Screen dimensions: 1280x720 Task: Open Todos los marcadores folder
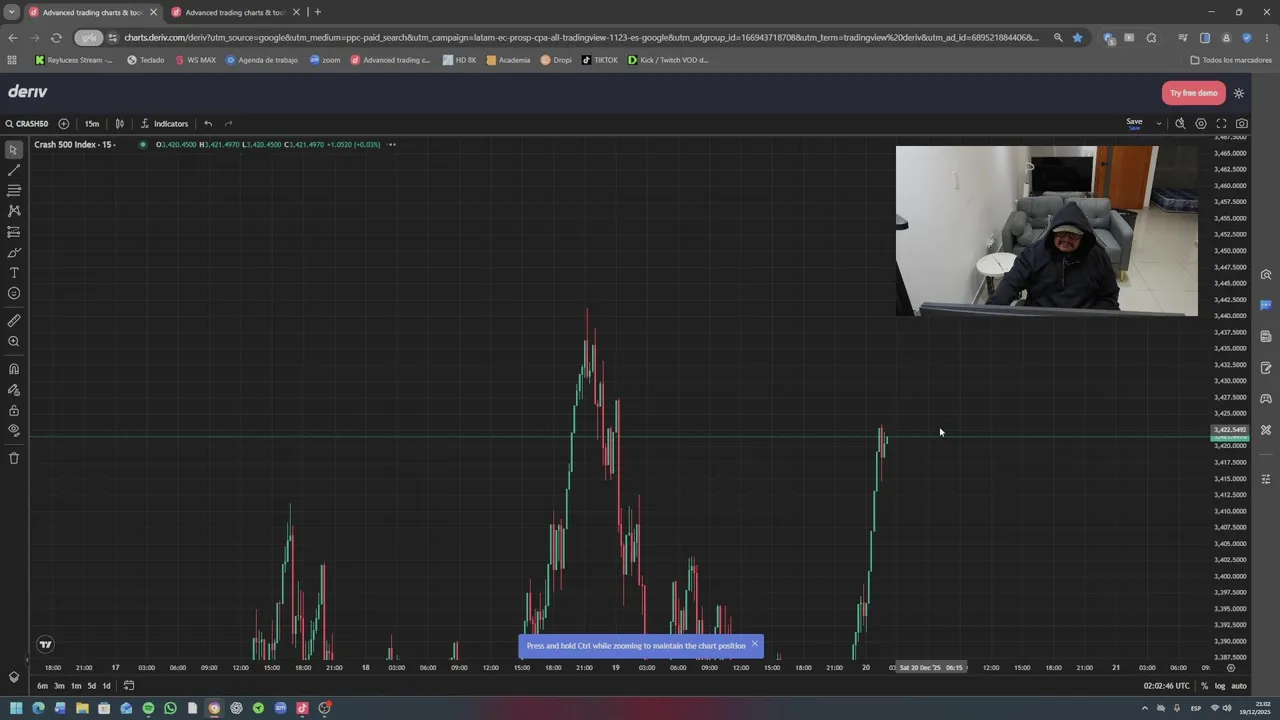click(1231, 60)
